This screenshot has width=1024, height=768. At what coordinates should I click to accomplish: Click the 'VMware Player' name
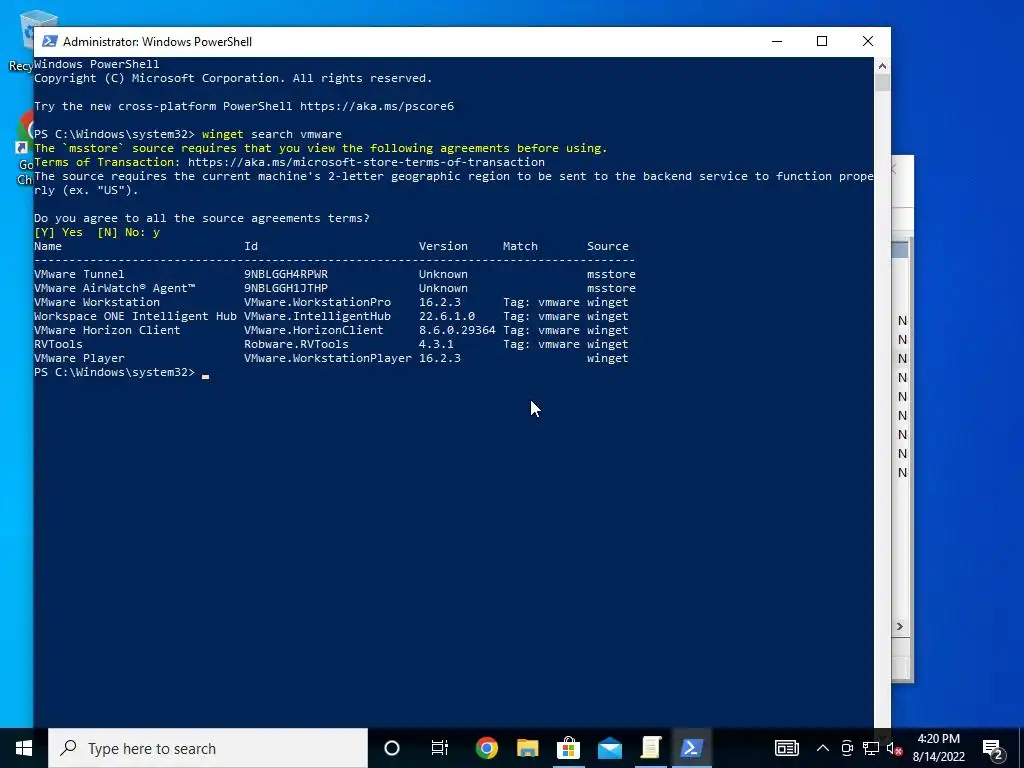click(79, 359)
